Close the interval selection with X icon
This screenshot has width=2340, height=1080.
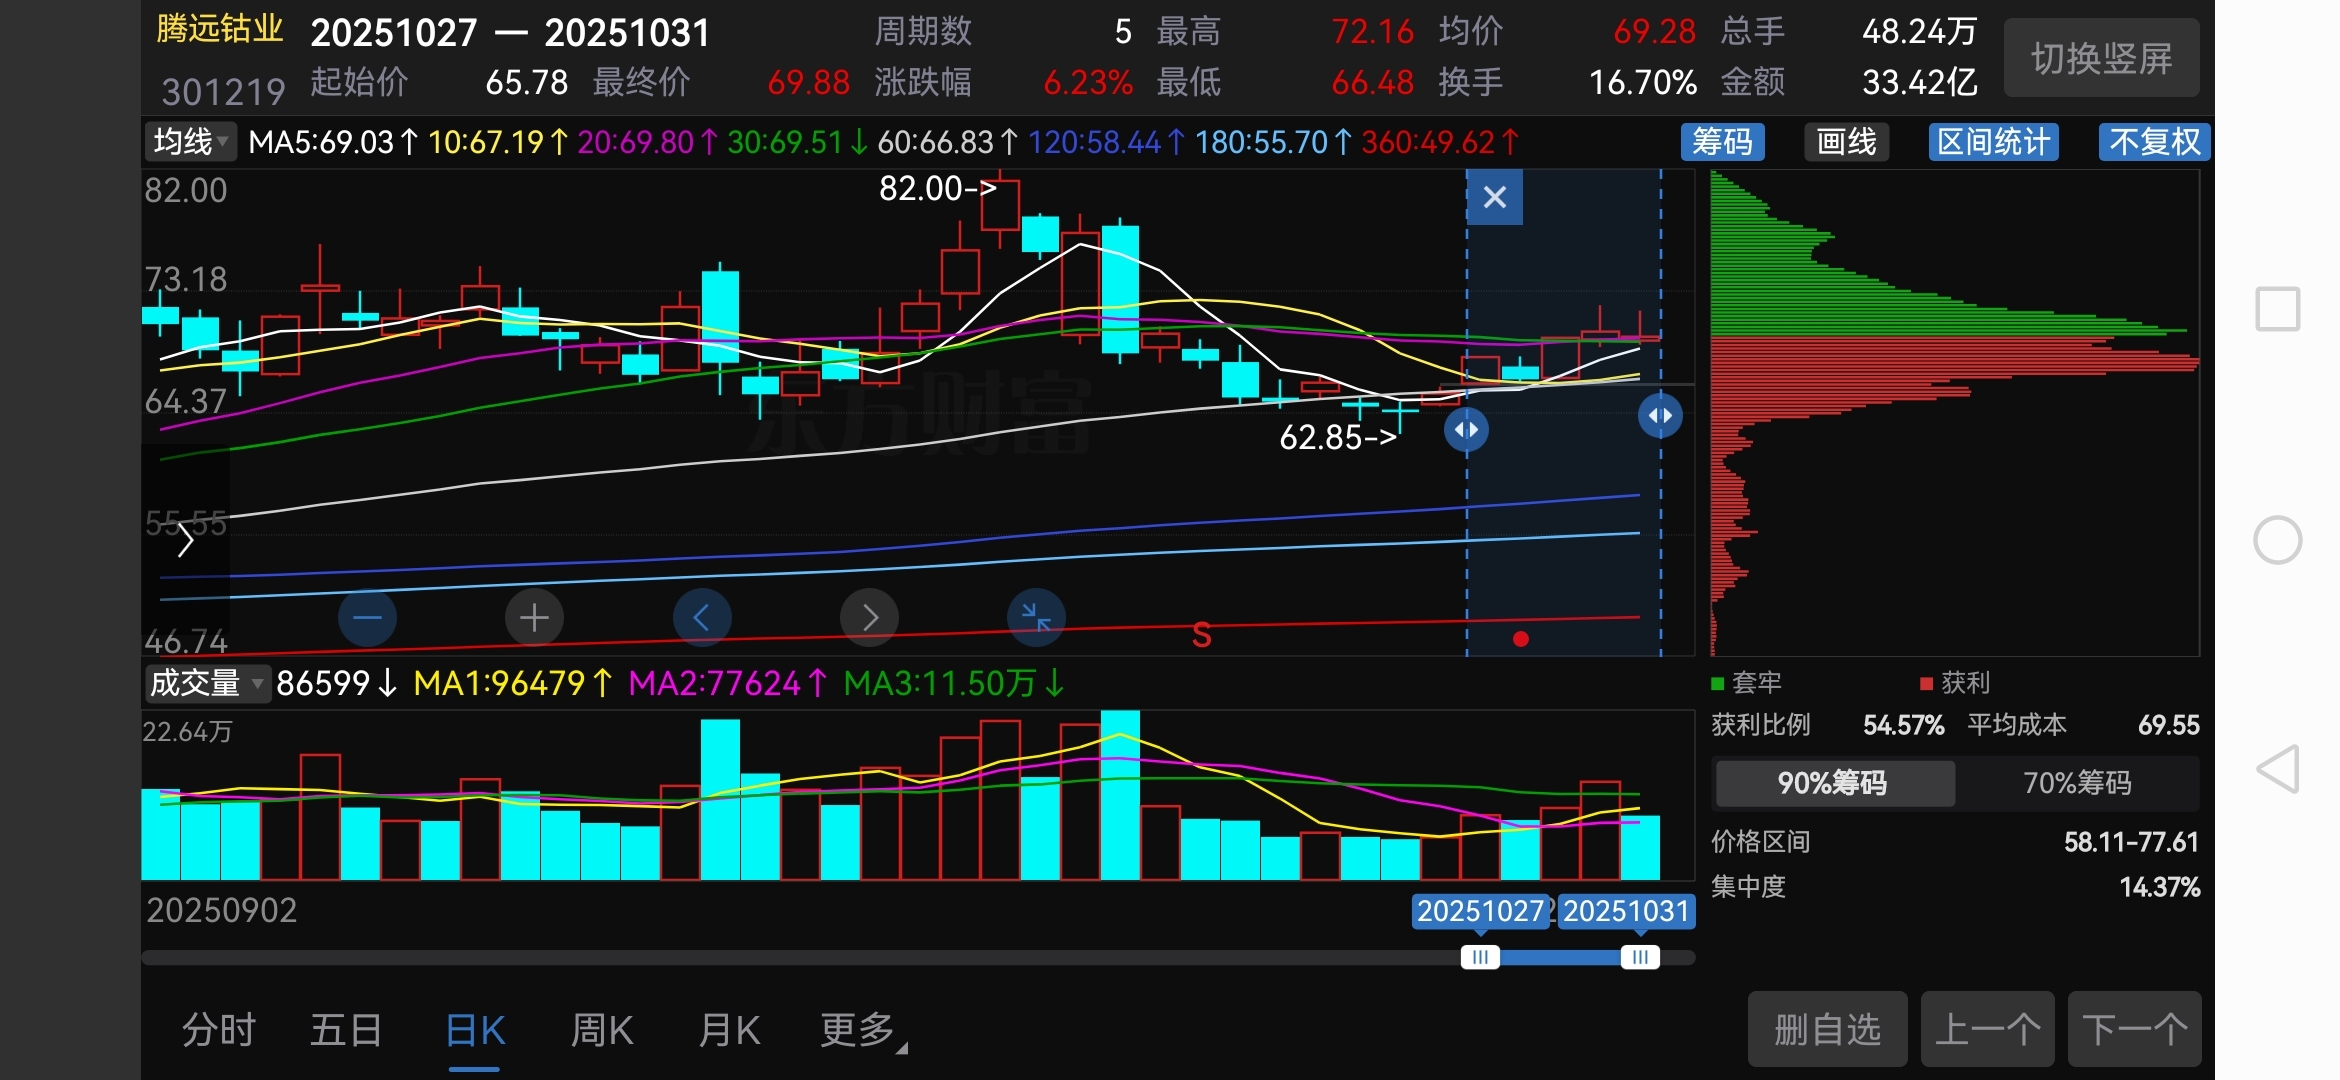(x=1494, y=197)
